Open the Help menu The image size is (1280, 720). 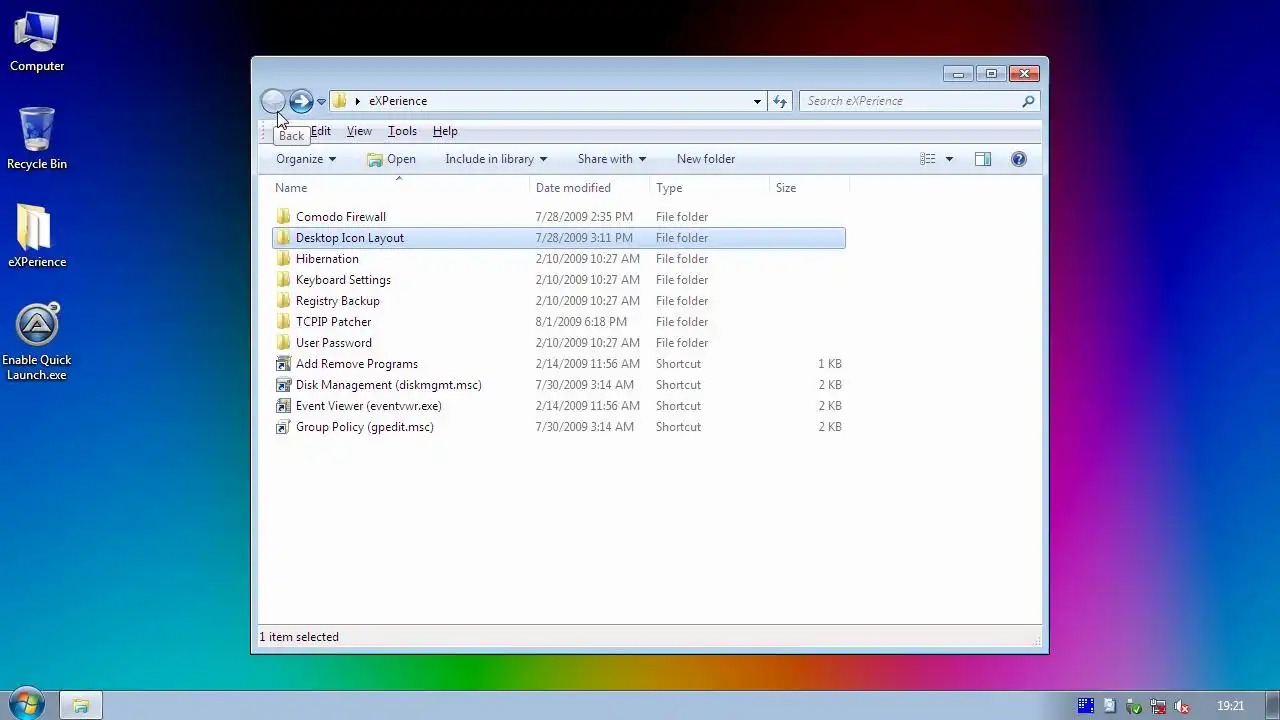445,131
